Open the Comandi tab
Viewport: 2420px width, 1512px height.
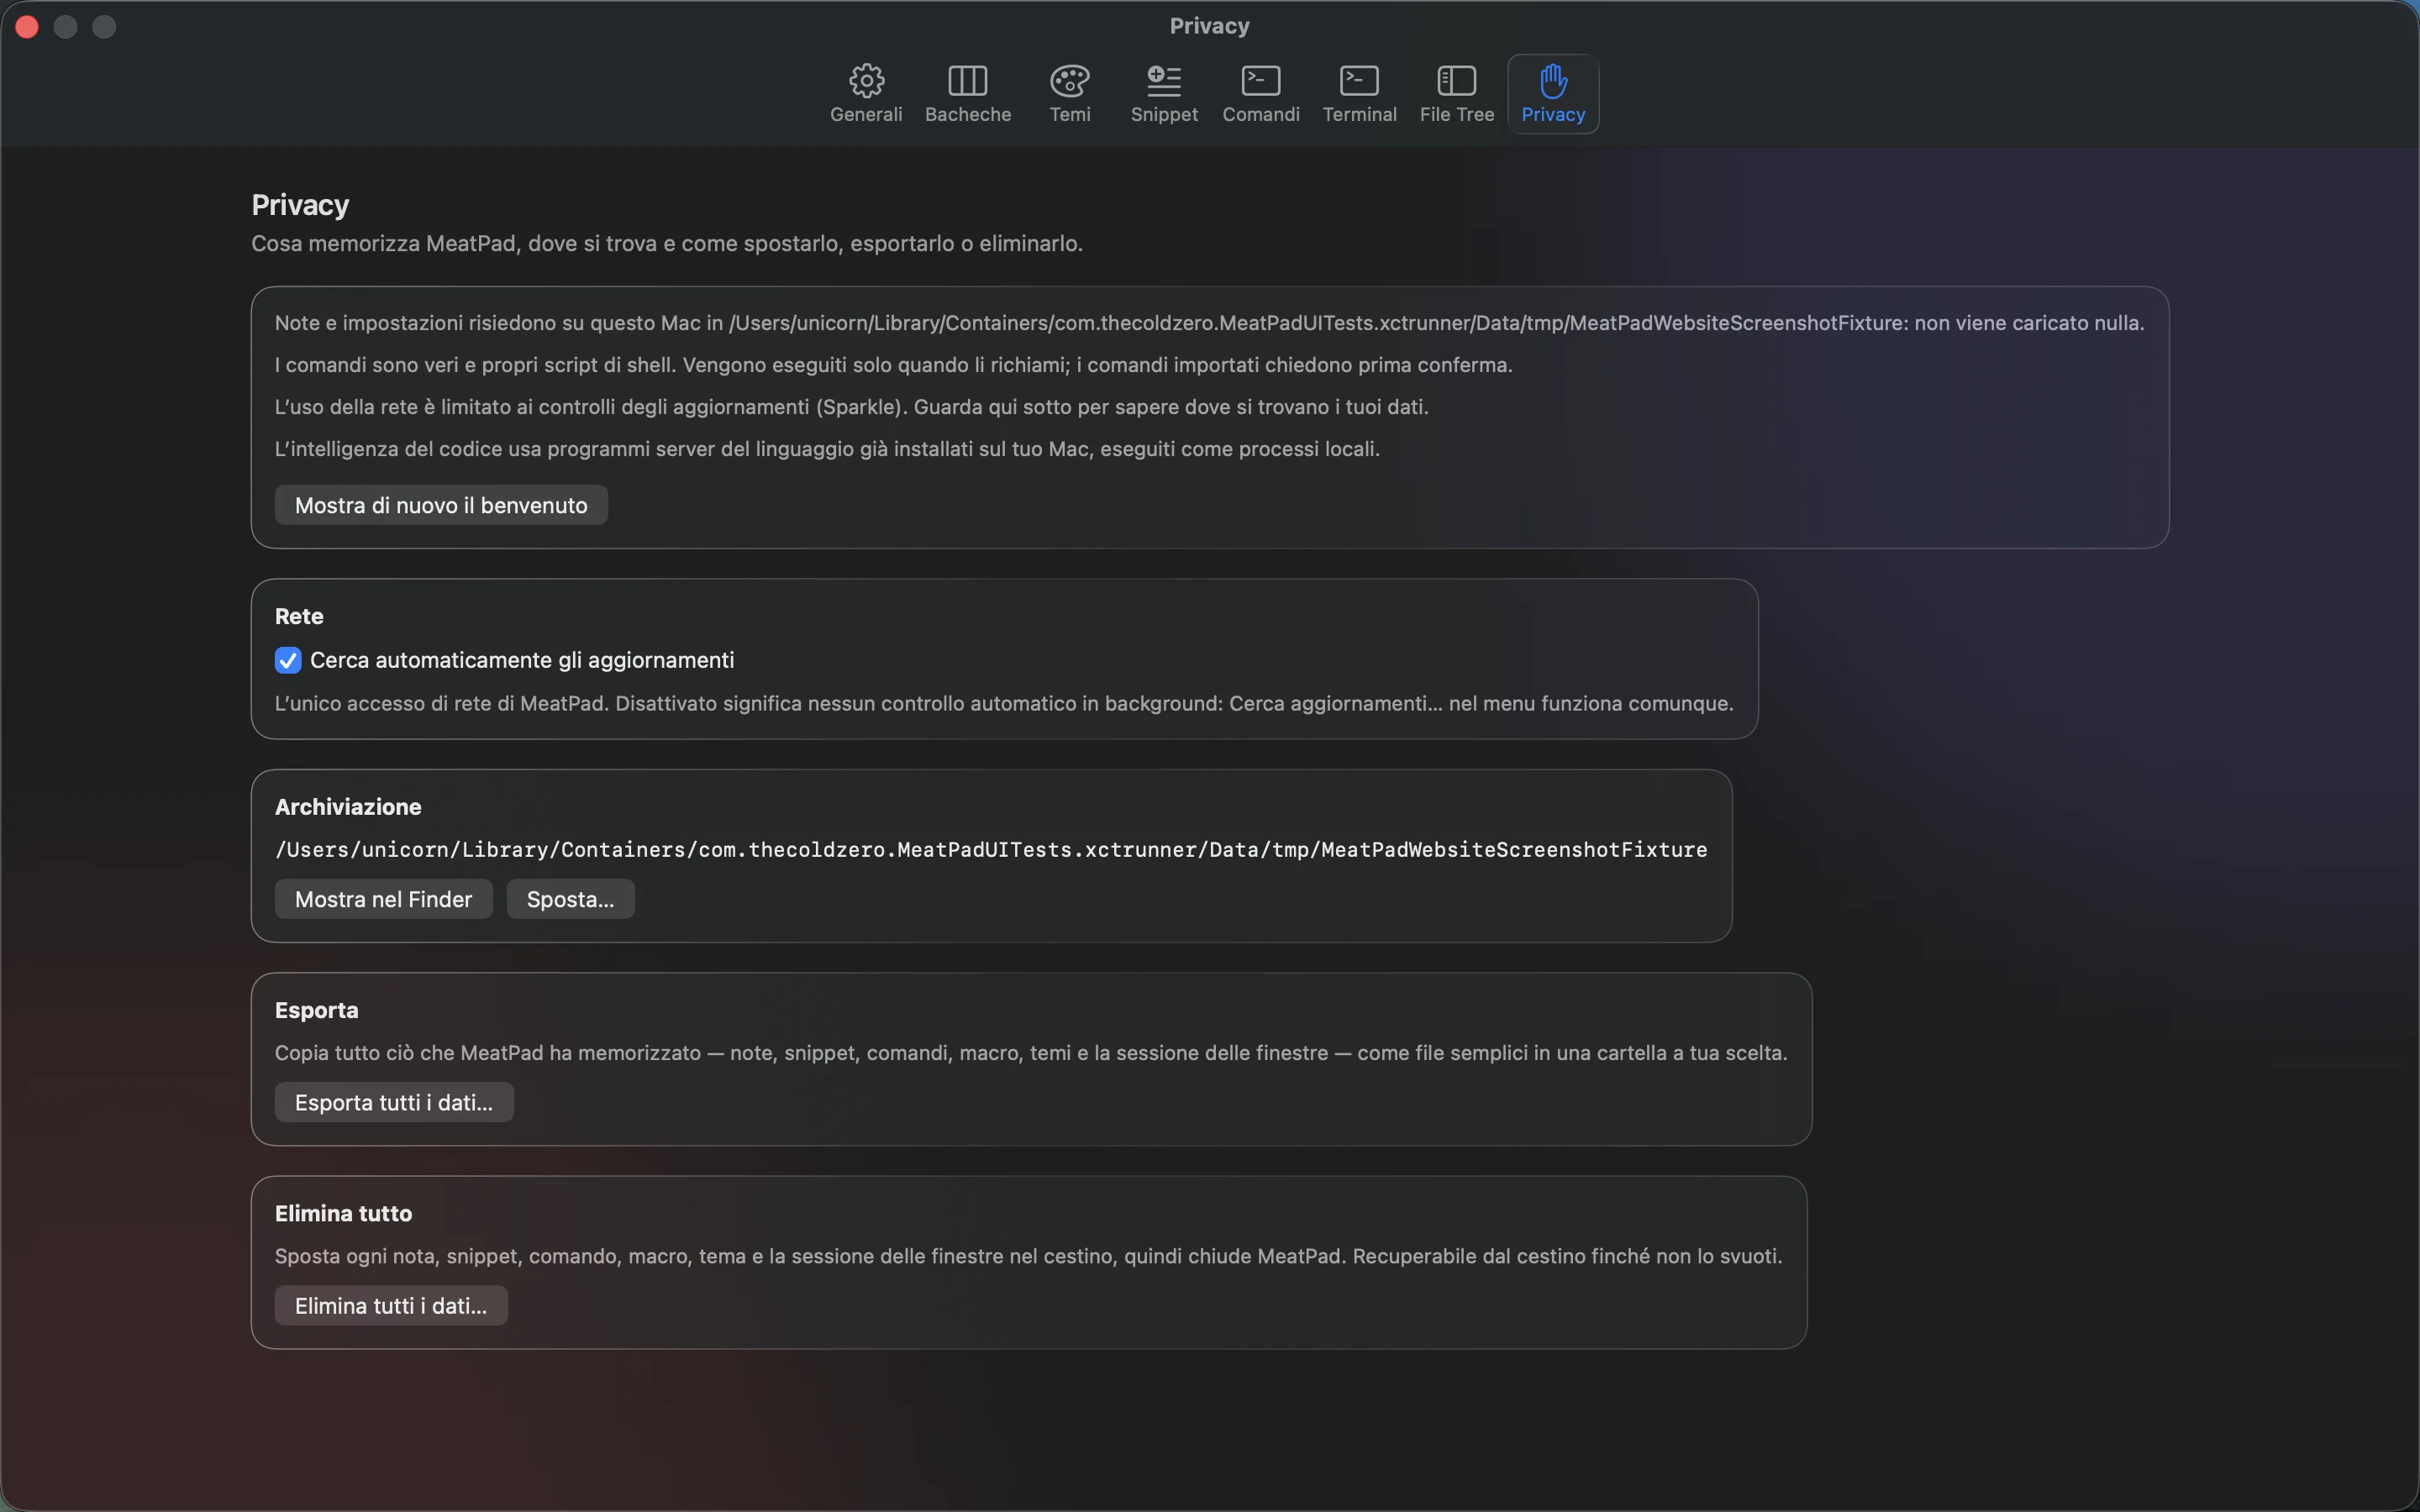tap(1260, 94)
